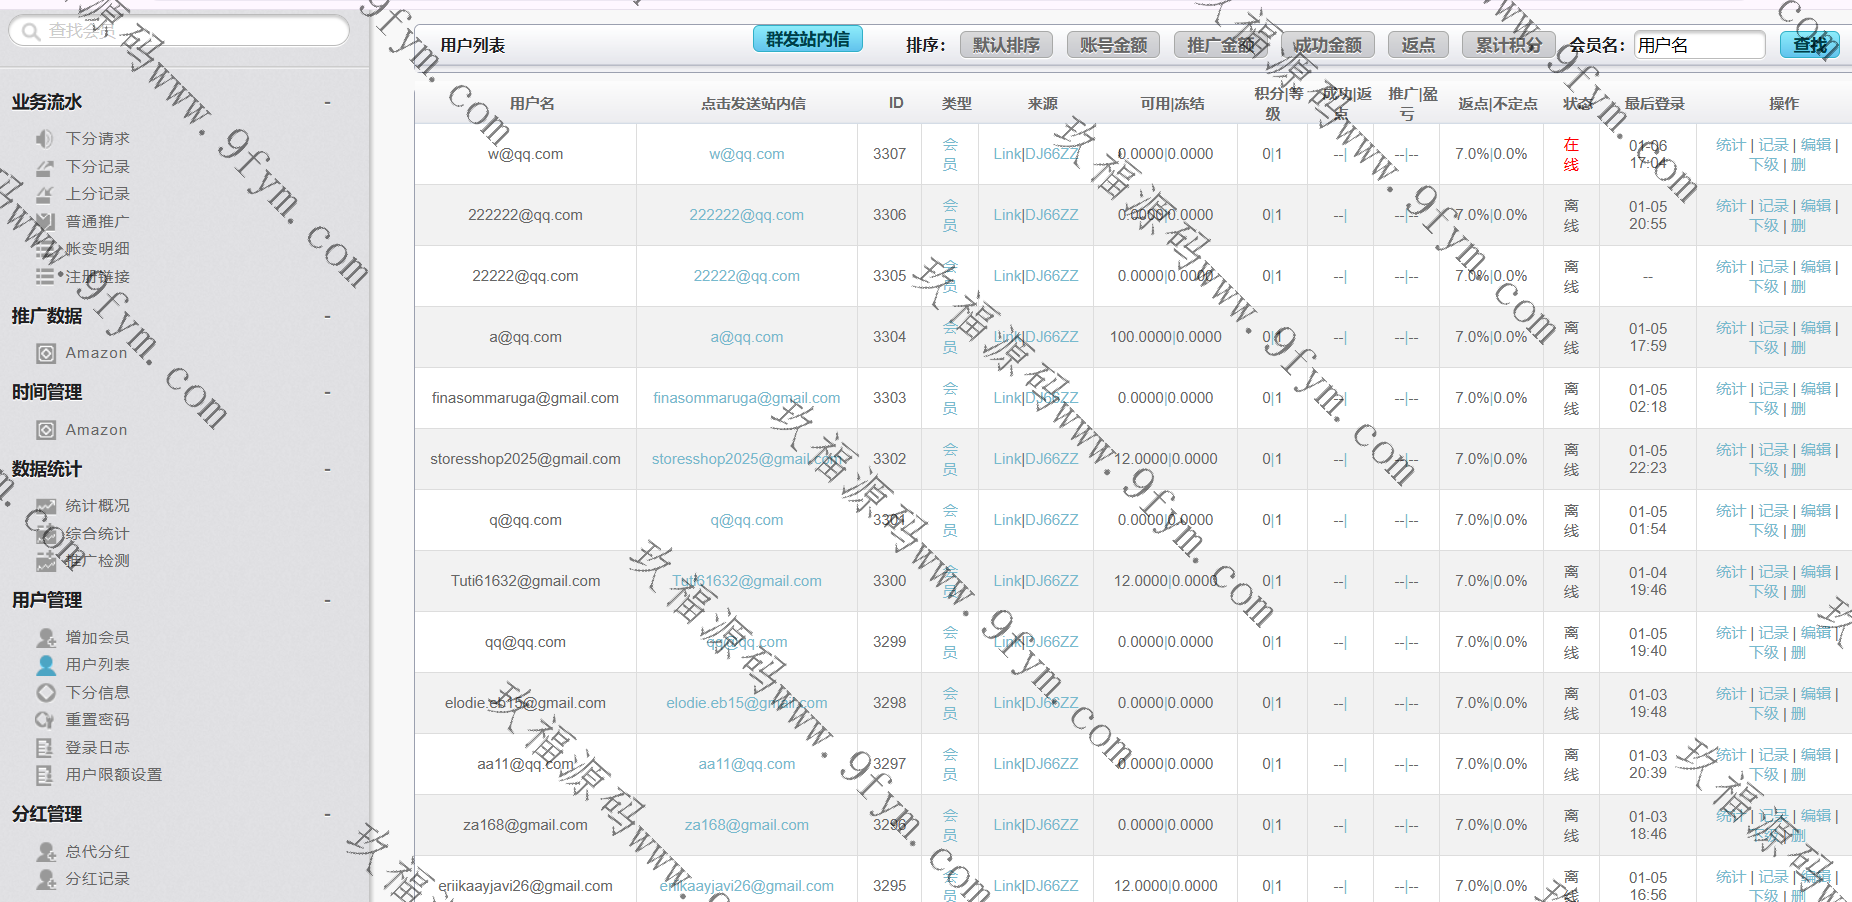Focus the 会员名 username input field
Image resolution: width=1852 pixels, height=902 pixels.
pos(1699,45)
